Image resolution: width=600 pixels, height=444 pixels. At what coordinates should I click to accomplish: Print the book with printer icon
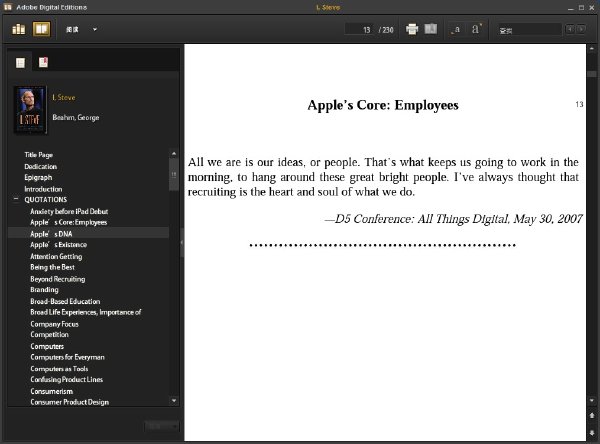tap(412, 29)
